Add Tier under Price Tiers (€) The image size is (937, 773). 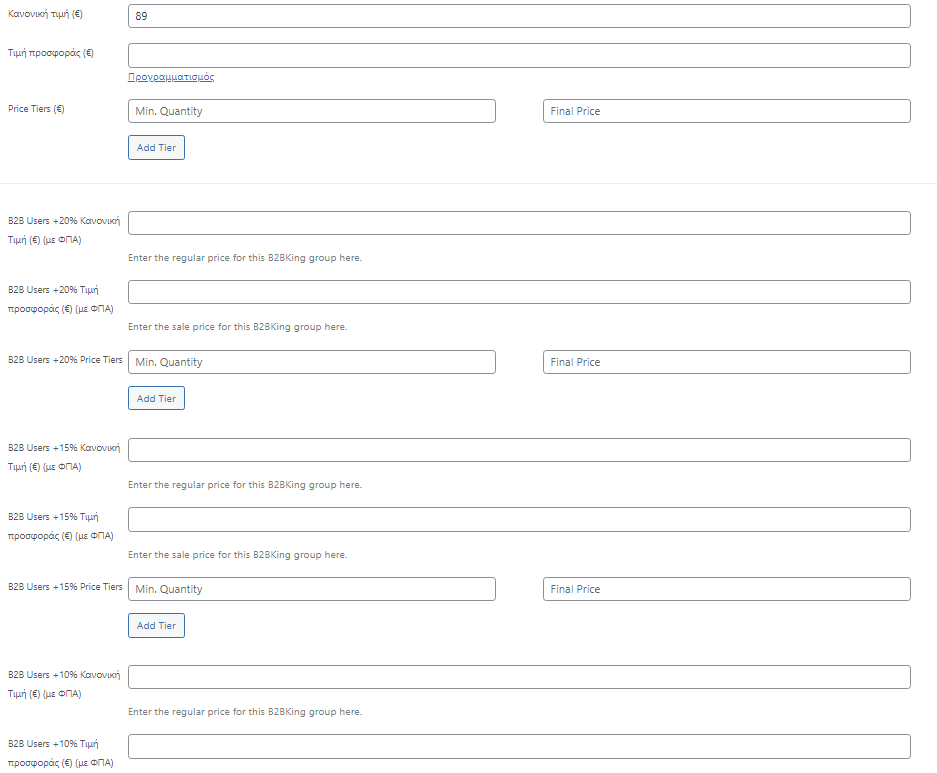[157, 148]
